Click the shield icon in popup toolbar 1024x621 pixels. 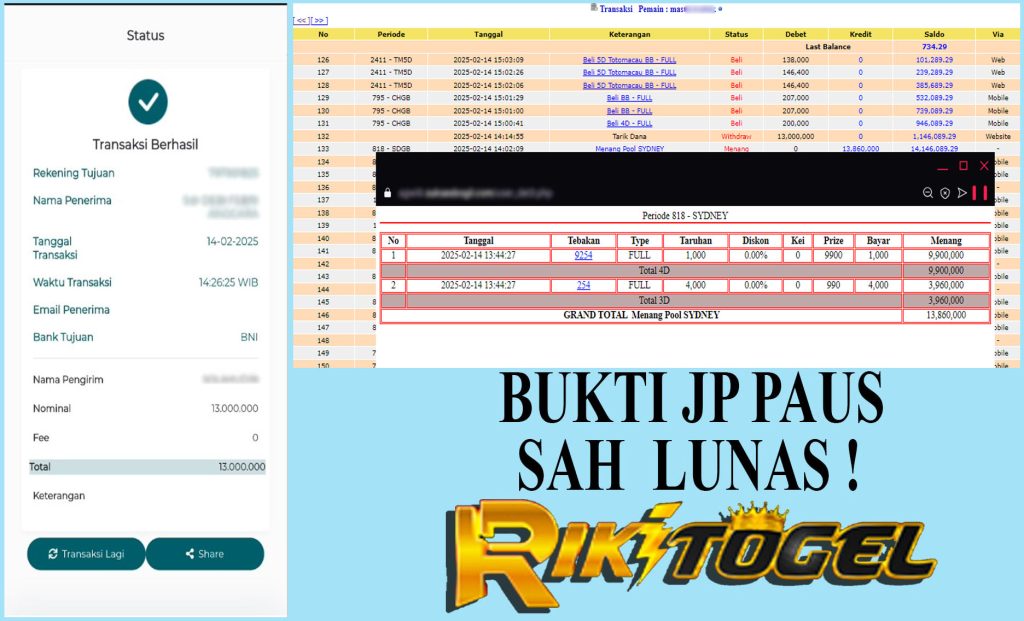pyautogui.click(x=944, y=193)
